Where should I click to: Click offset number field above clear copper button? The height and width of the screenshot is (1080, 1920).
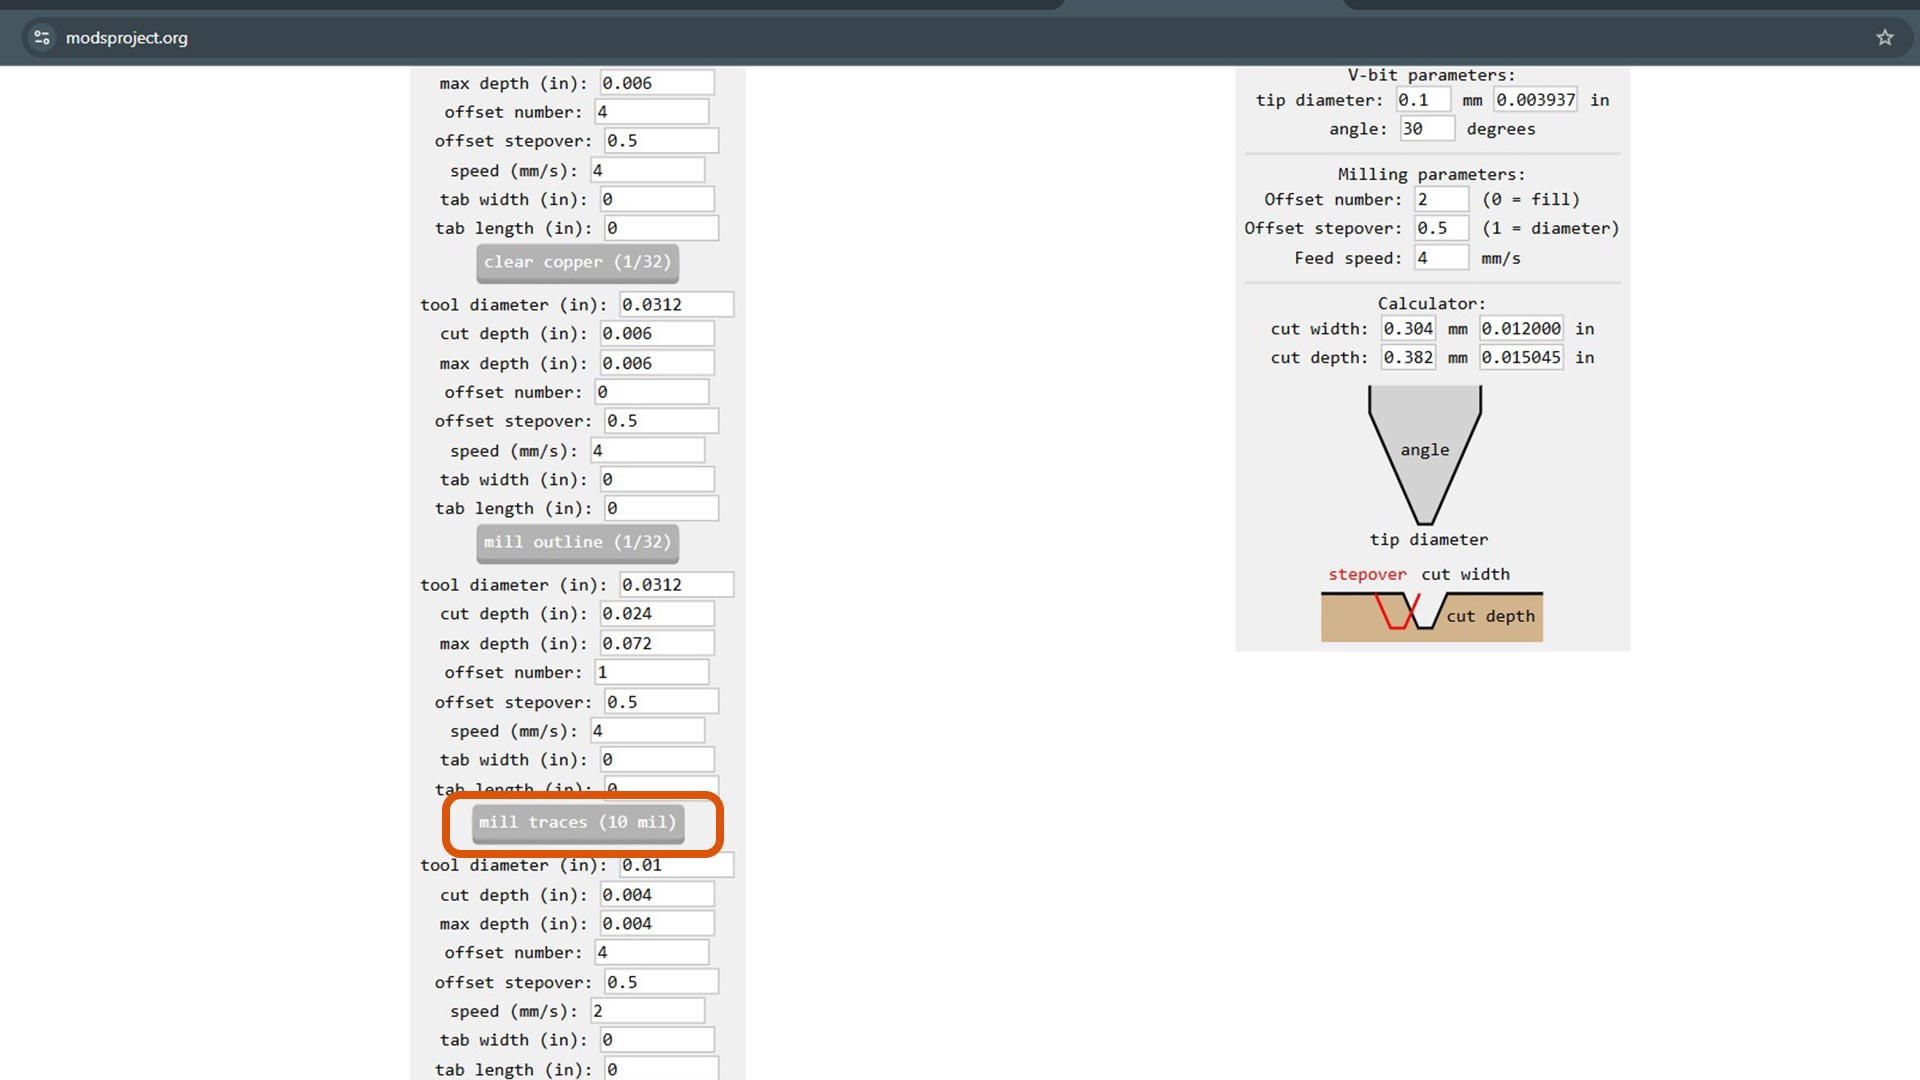tap(652, 112)
